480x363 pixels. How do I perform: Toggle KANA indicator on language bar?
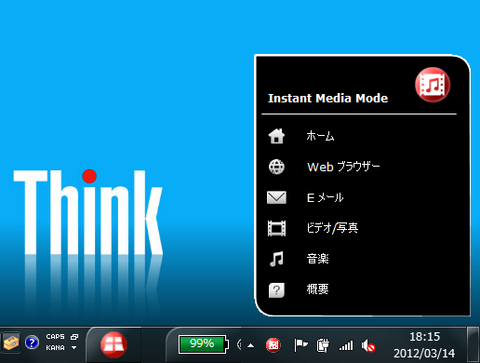pos(55,348)
